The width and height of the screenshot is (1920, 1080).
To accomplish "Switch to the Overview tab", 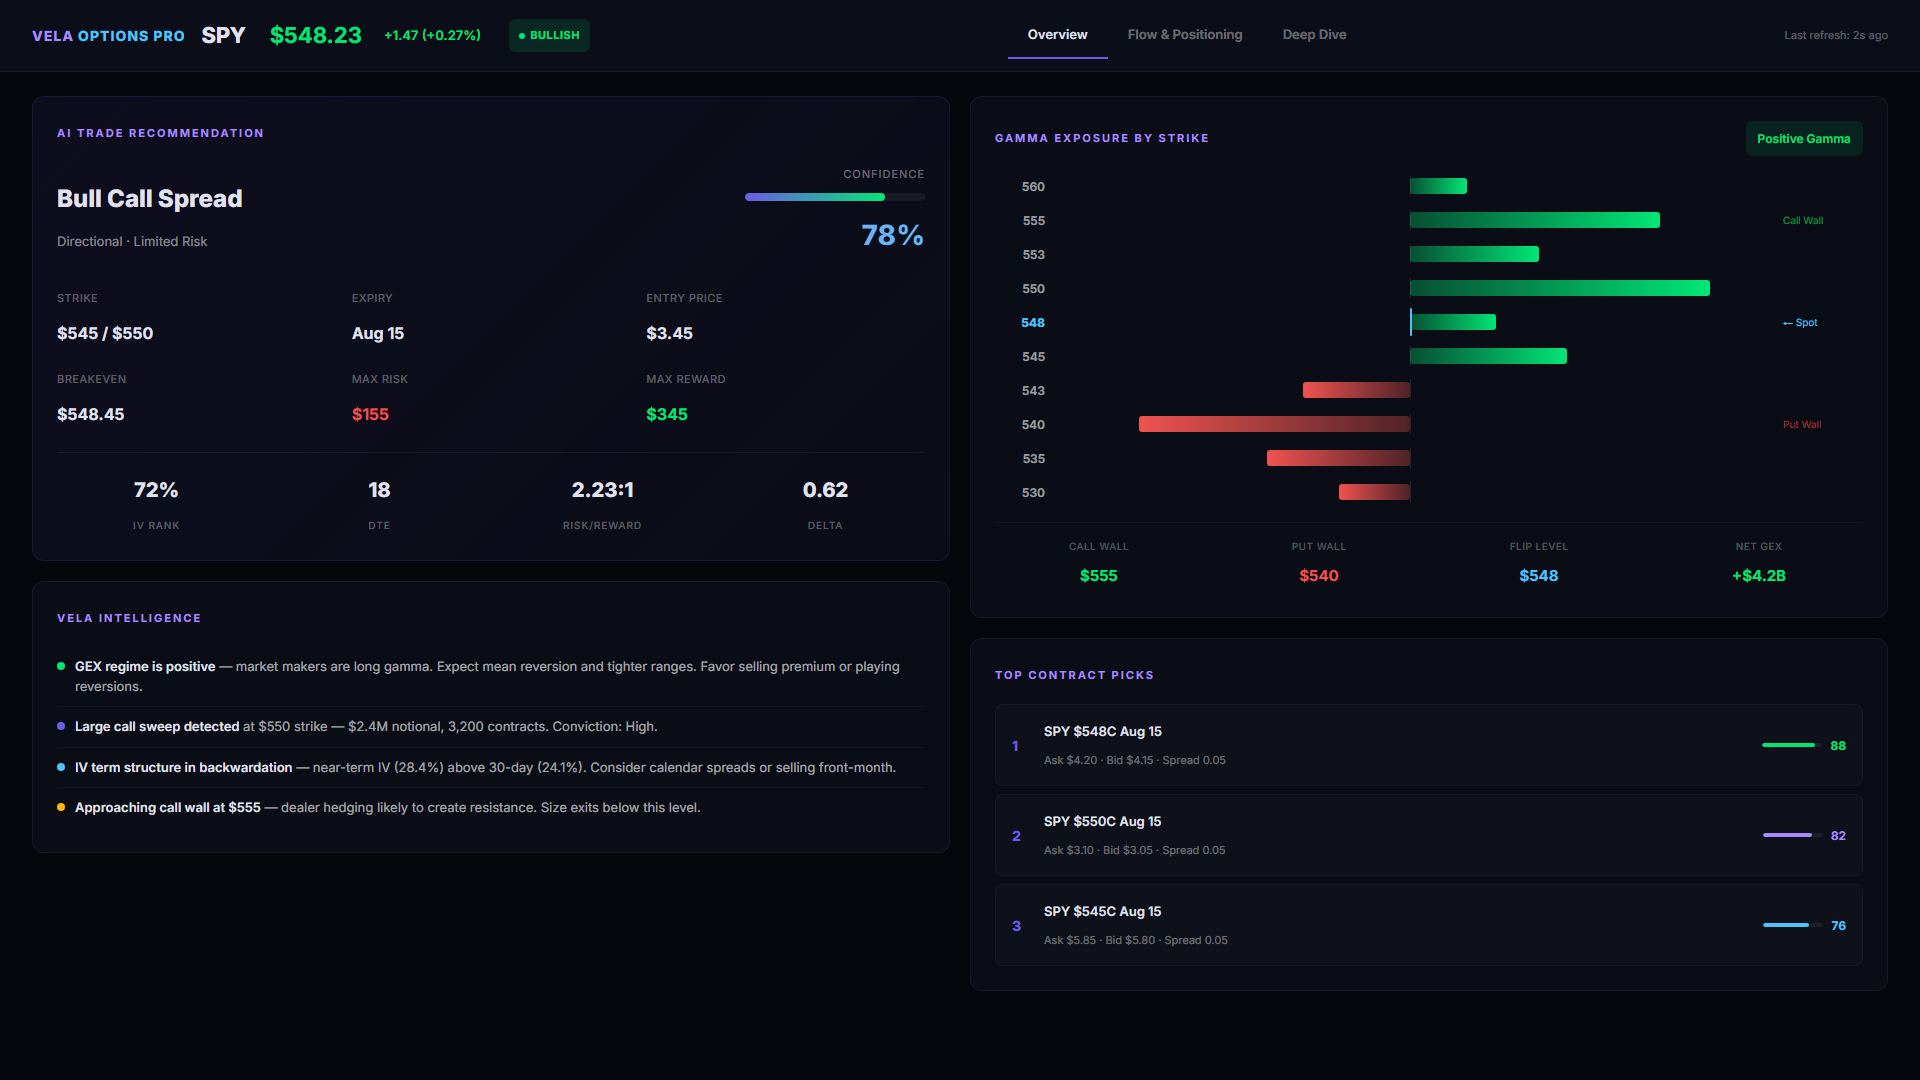I will point(1057,35).
